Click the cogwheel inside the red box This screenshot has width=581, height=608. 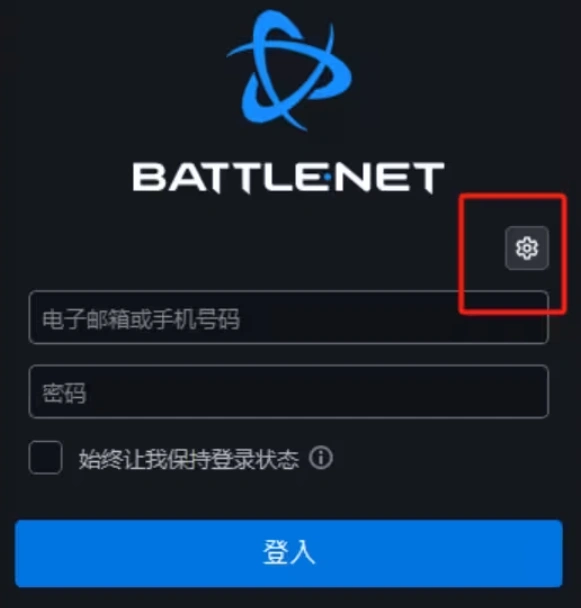pyautogui.click(x=527, y=248)
